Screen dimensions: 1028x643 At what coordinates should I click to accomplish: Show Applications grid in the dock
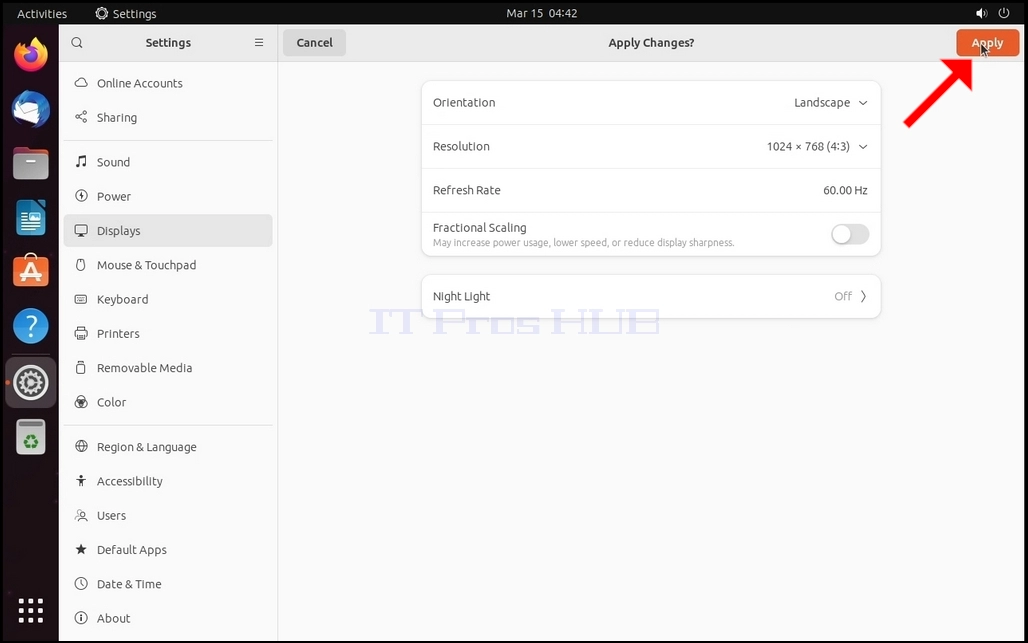click(31, 610)
